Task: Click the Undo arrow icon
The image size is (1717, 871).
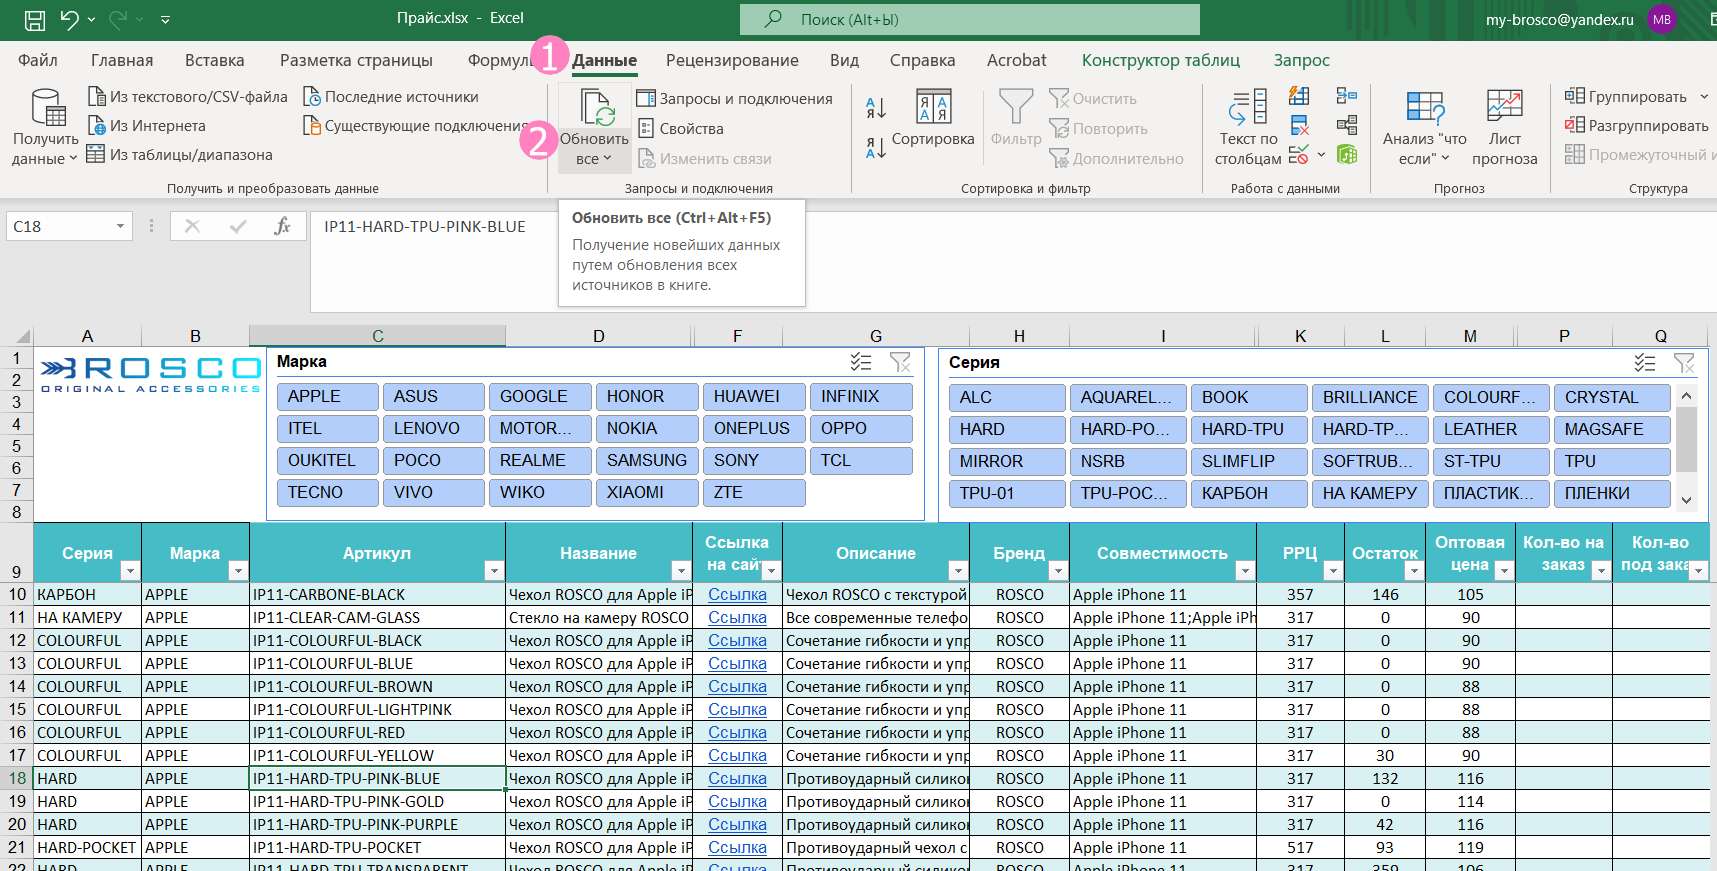Action: point(69,19)
